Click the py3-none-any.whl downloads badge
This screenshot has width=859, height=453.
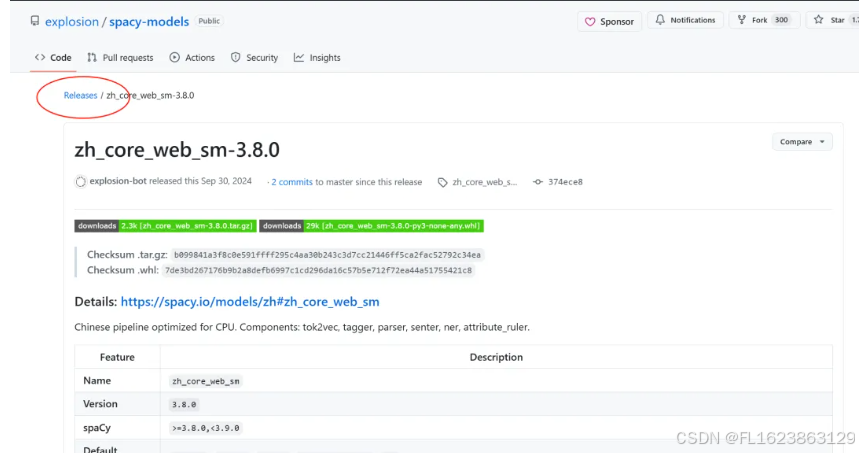[371, 226]
